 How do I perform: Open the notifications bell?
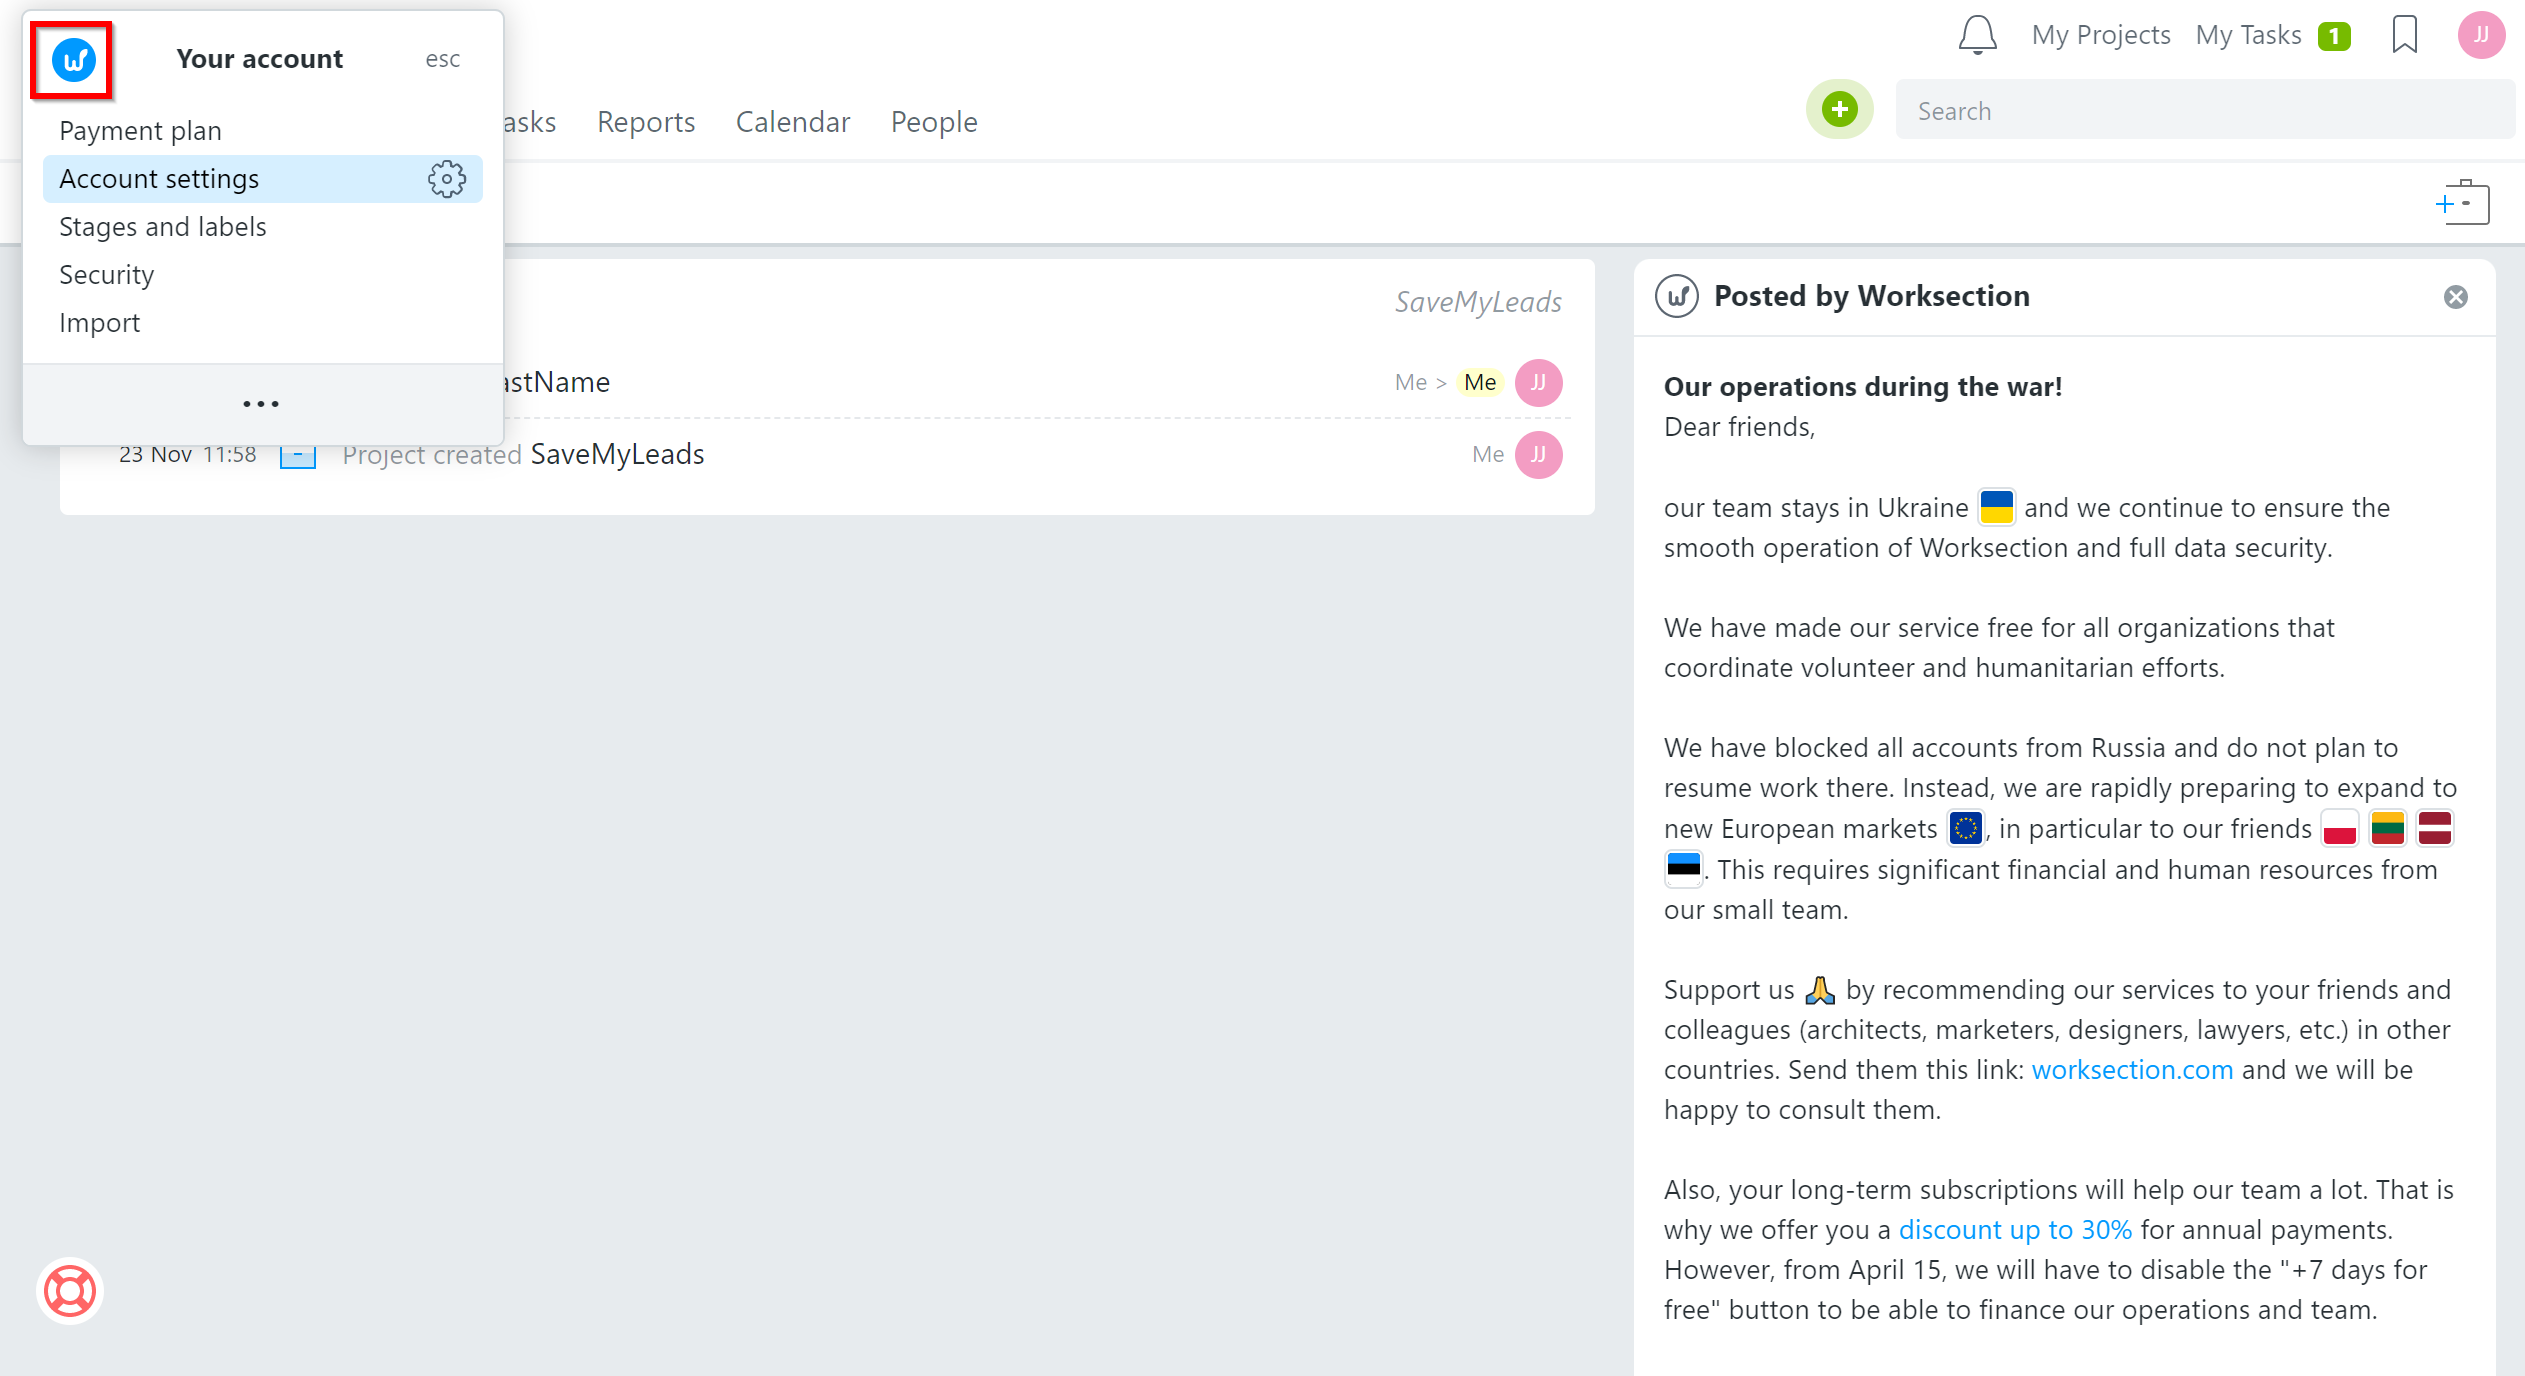click(x=1977, y=35)
